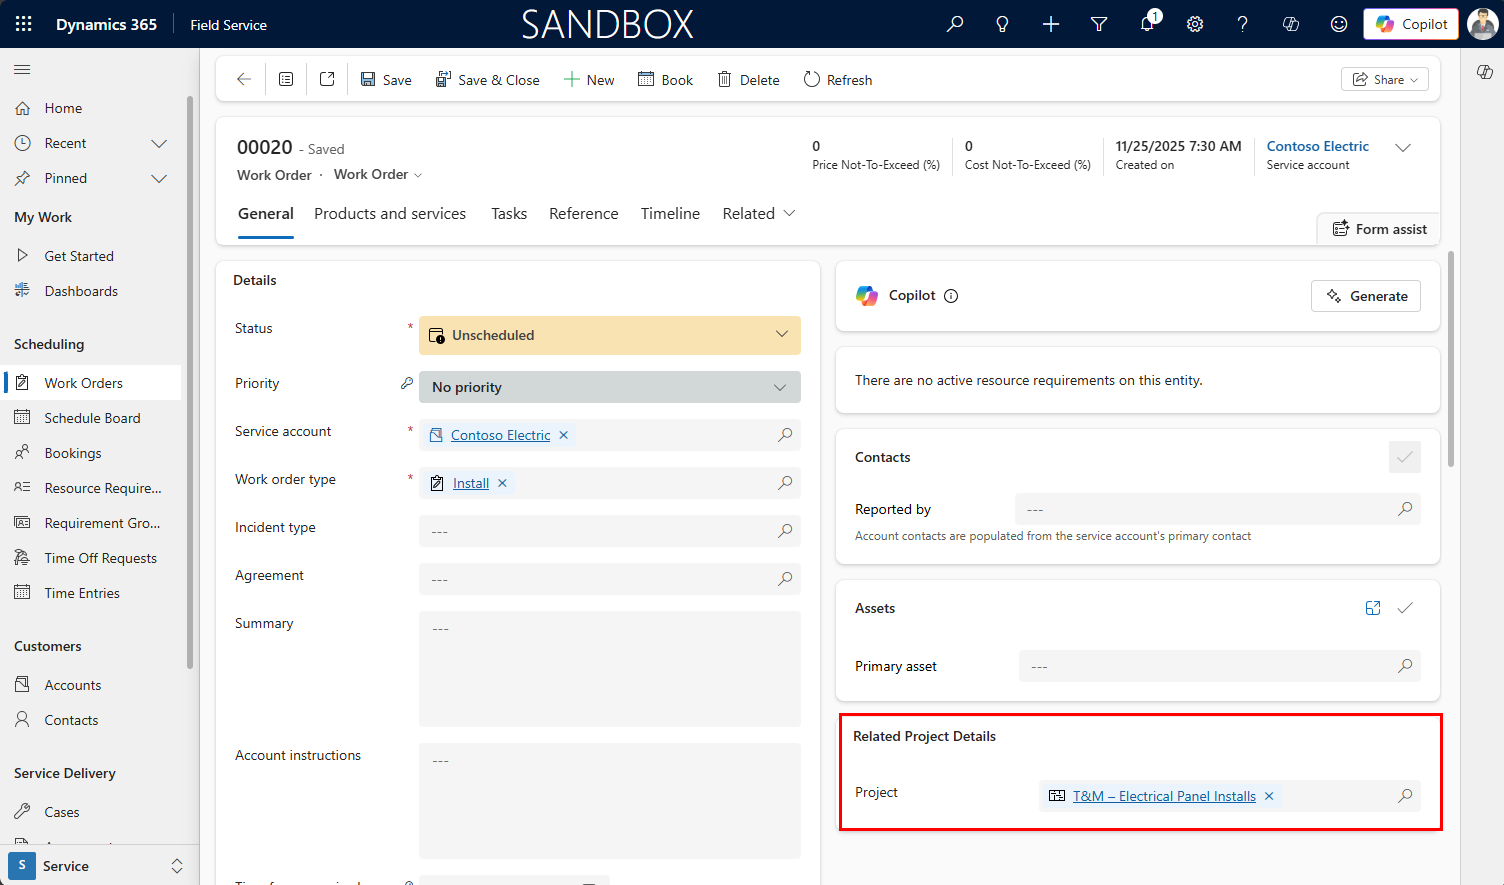Collapse the site map hamburger menu
The width and height of the screenshot is (1504, 885).
22,69
